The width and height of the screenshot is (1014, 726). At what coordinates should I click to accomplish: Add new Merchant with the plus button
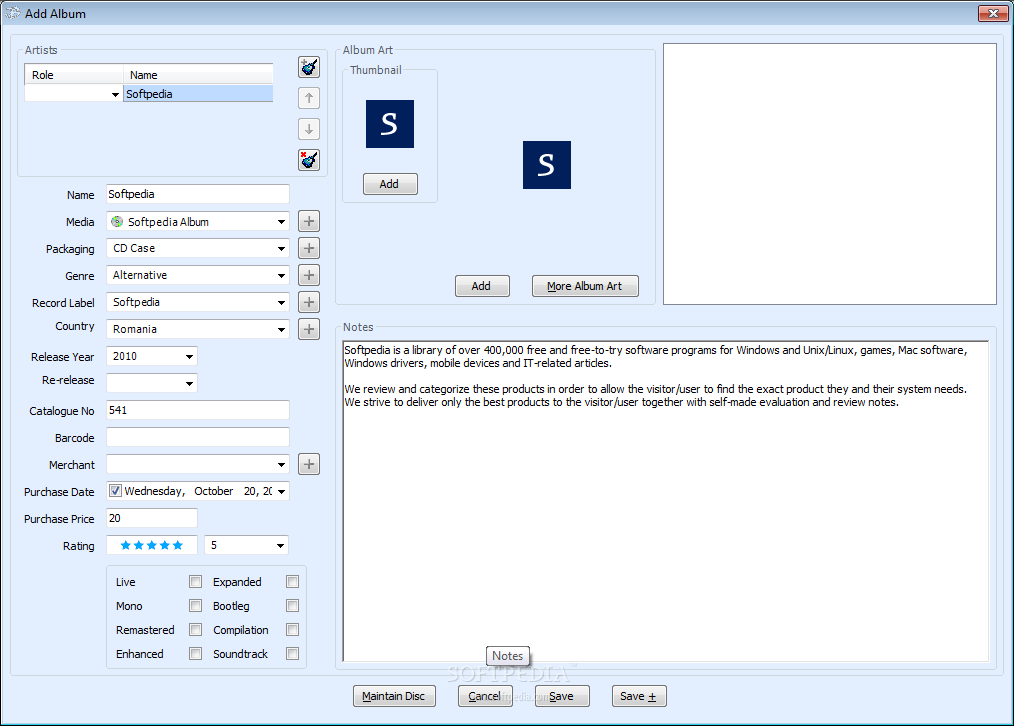click(309, 464)
